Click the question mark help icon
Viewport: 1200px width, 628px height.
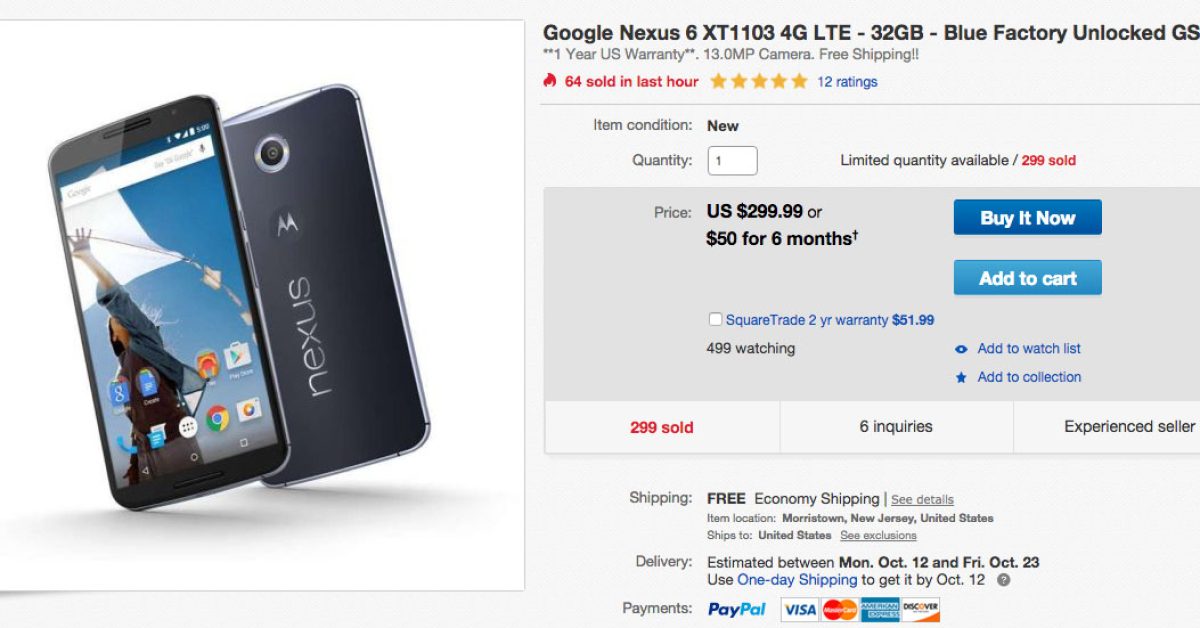1003,580
